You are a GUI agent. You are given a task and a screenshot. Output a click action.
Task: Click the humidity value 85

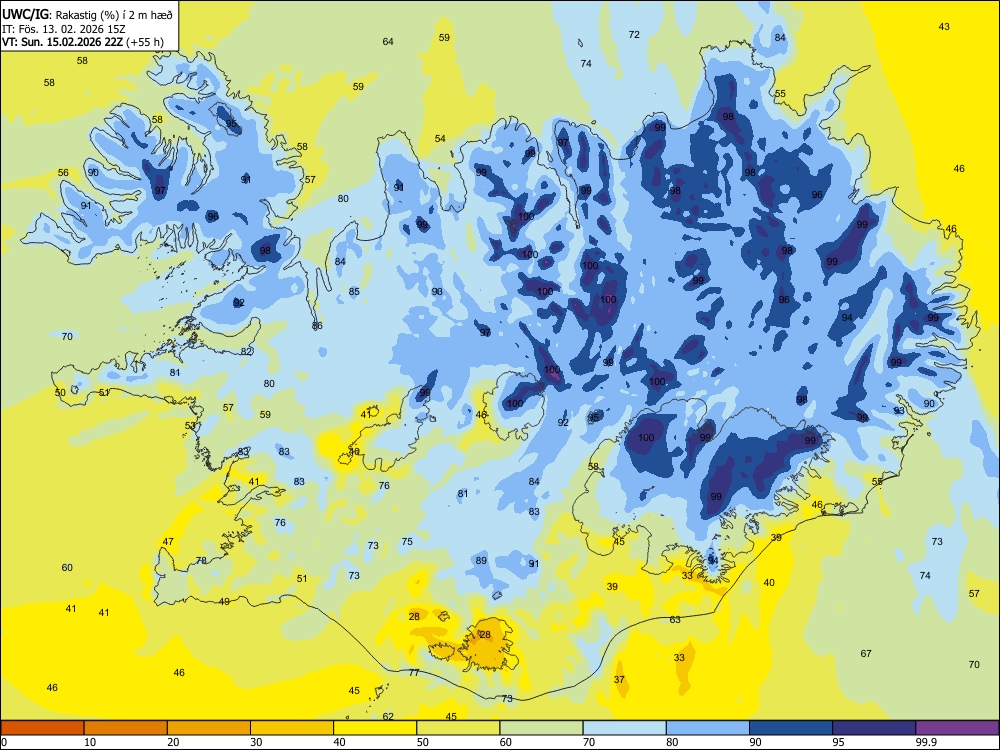click(x=354, y=291)
